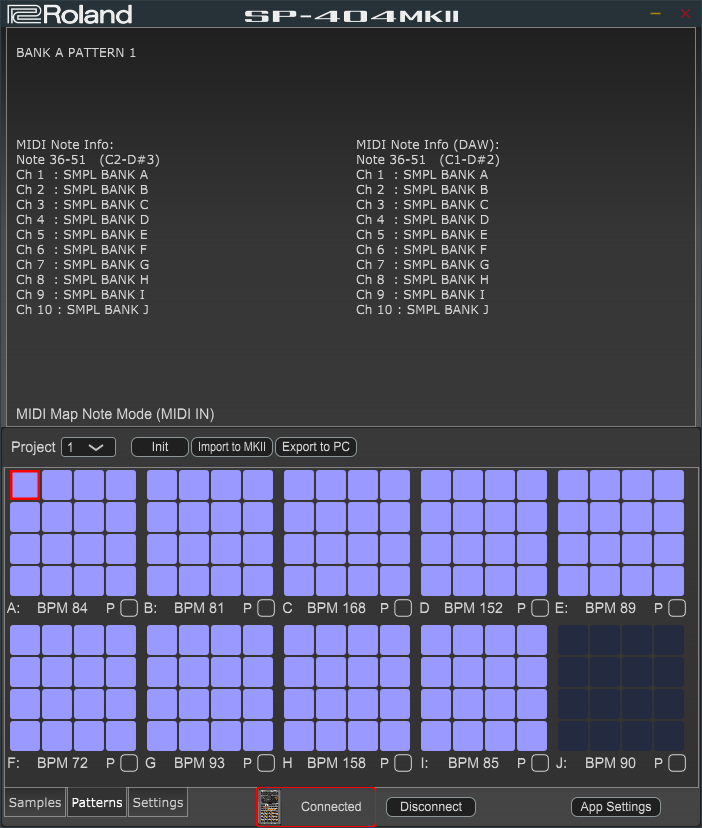Toggle the P checkbox for bank I
The image size is (702, 828).
pos(540,763)
